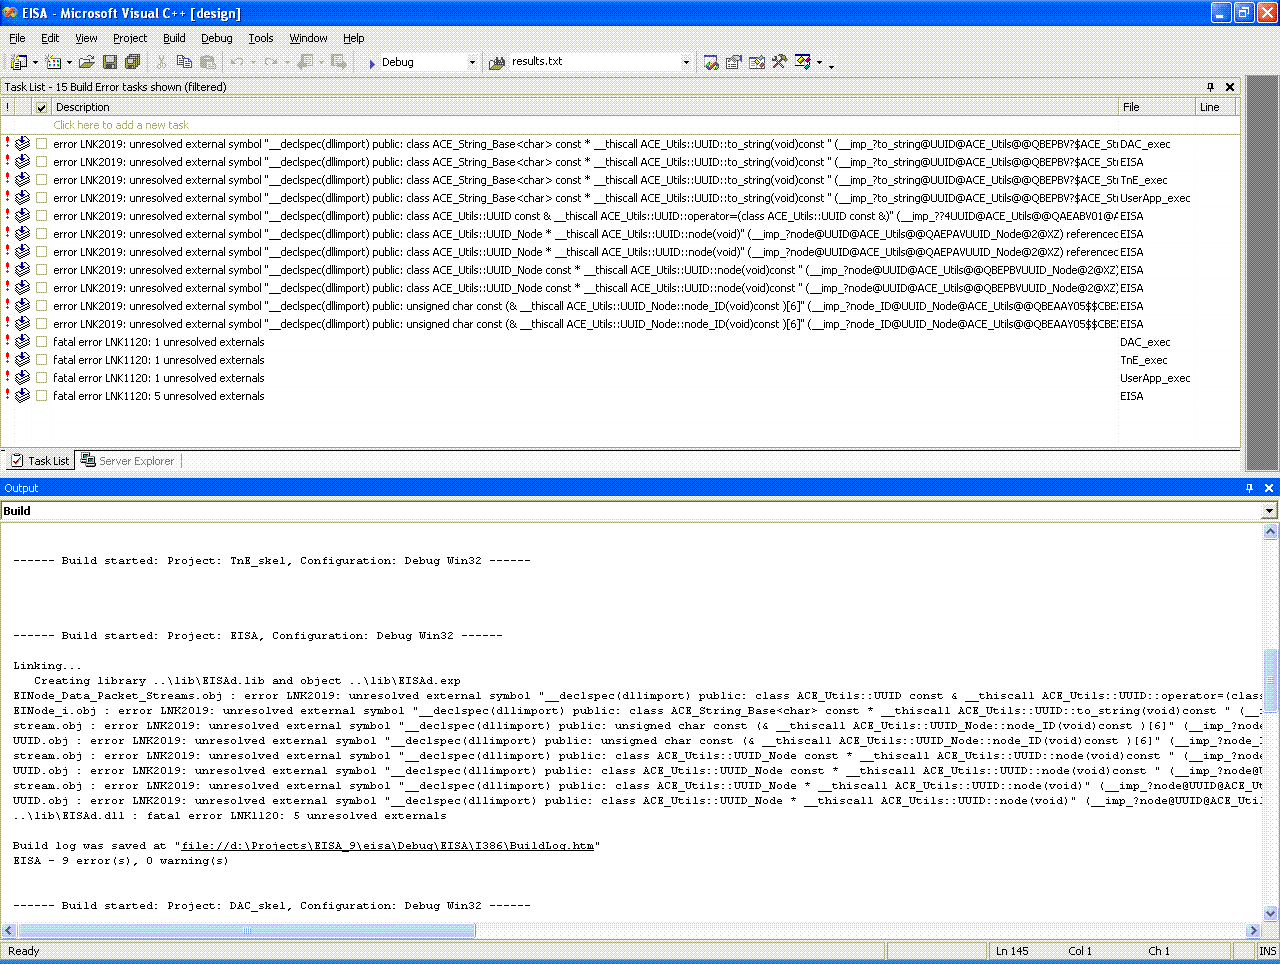The height and width of the screenshot is (964, 1280).
Task: Click the build error icon of the TnE_exec LNK2019 row
Action: [22, 180]
